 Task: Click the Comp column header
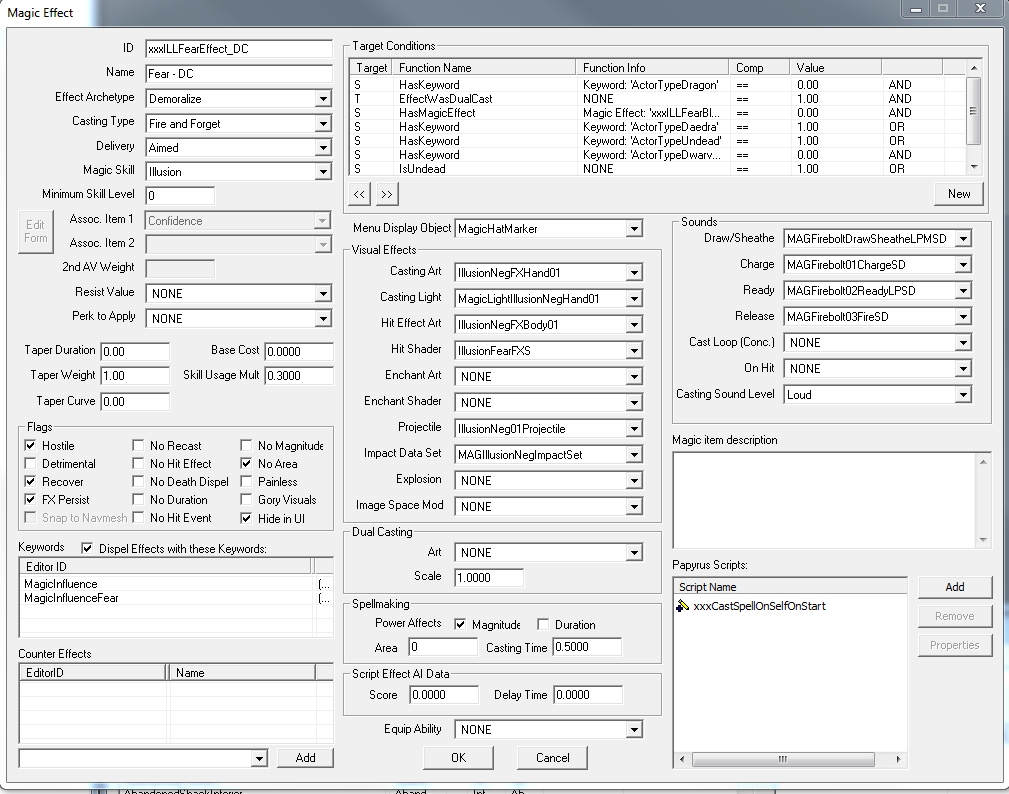click(760, 68)
